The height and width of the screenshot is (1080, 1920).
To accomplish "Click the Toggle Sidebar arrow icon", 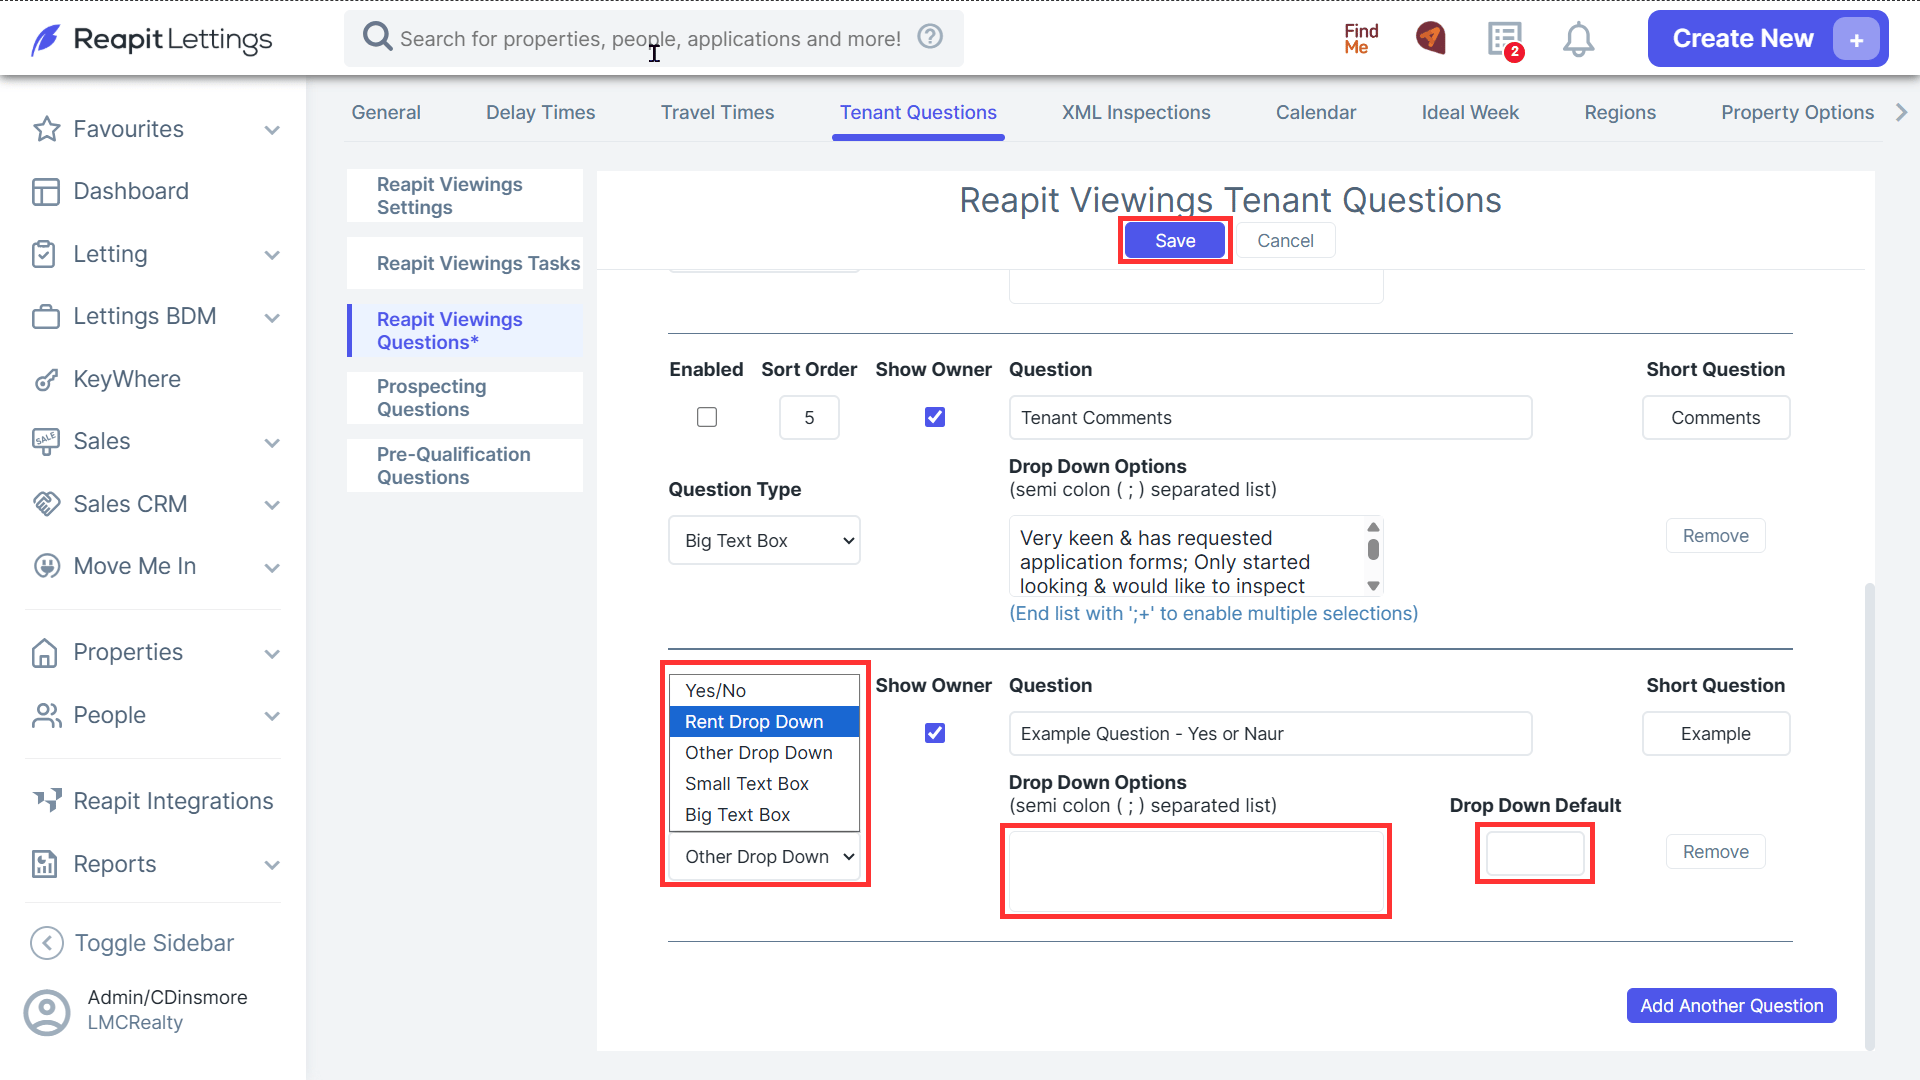I will [47, 943].
